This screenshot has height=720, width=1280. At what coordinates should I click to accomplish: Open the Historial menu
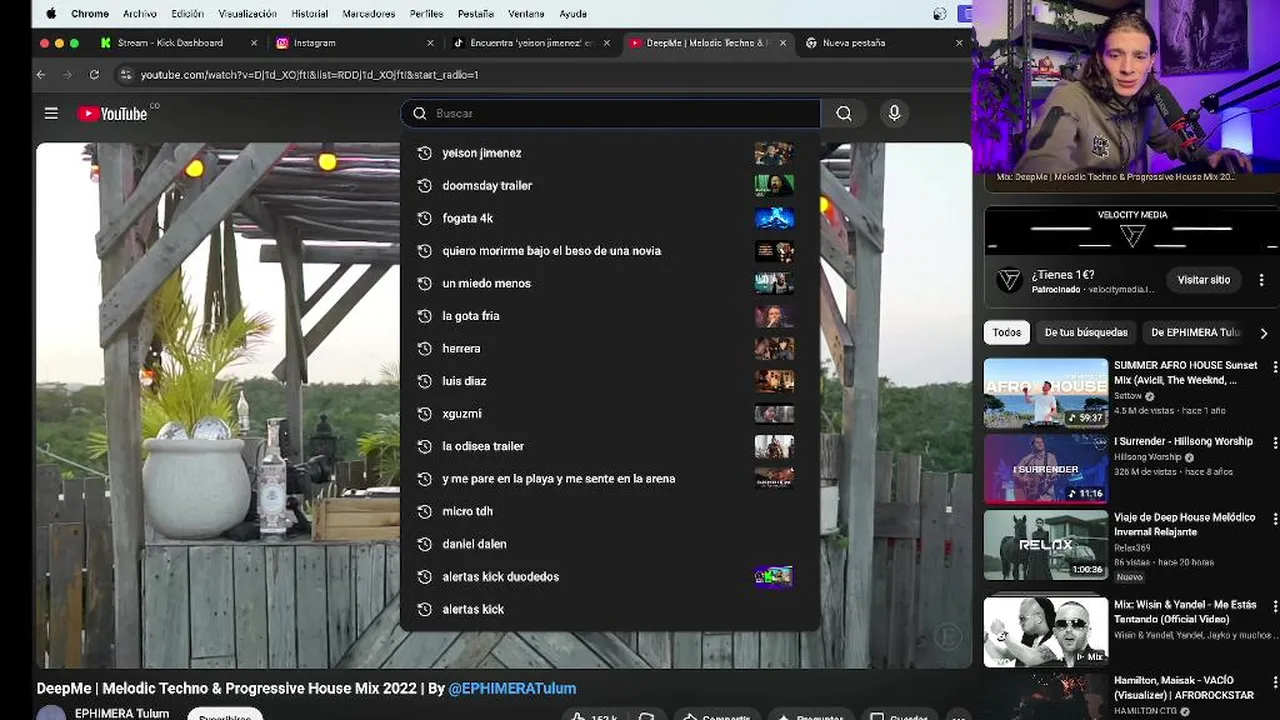coord(309,14)
